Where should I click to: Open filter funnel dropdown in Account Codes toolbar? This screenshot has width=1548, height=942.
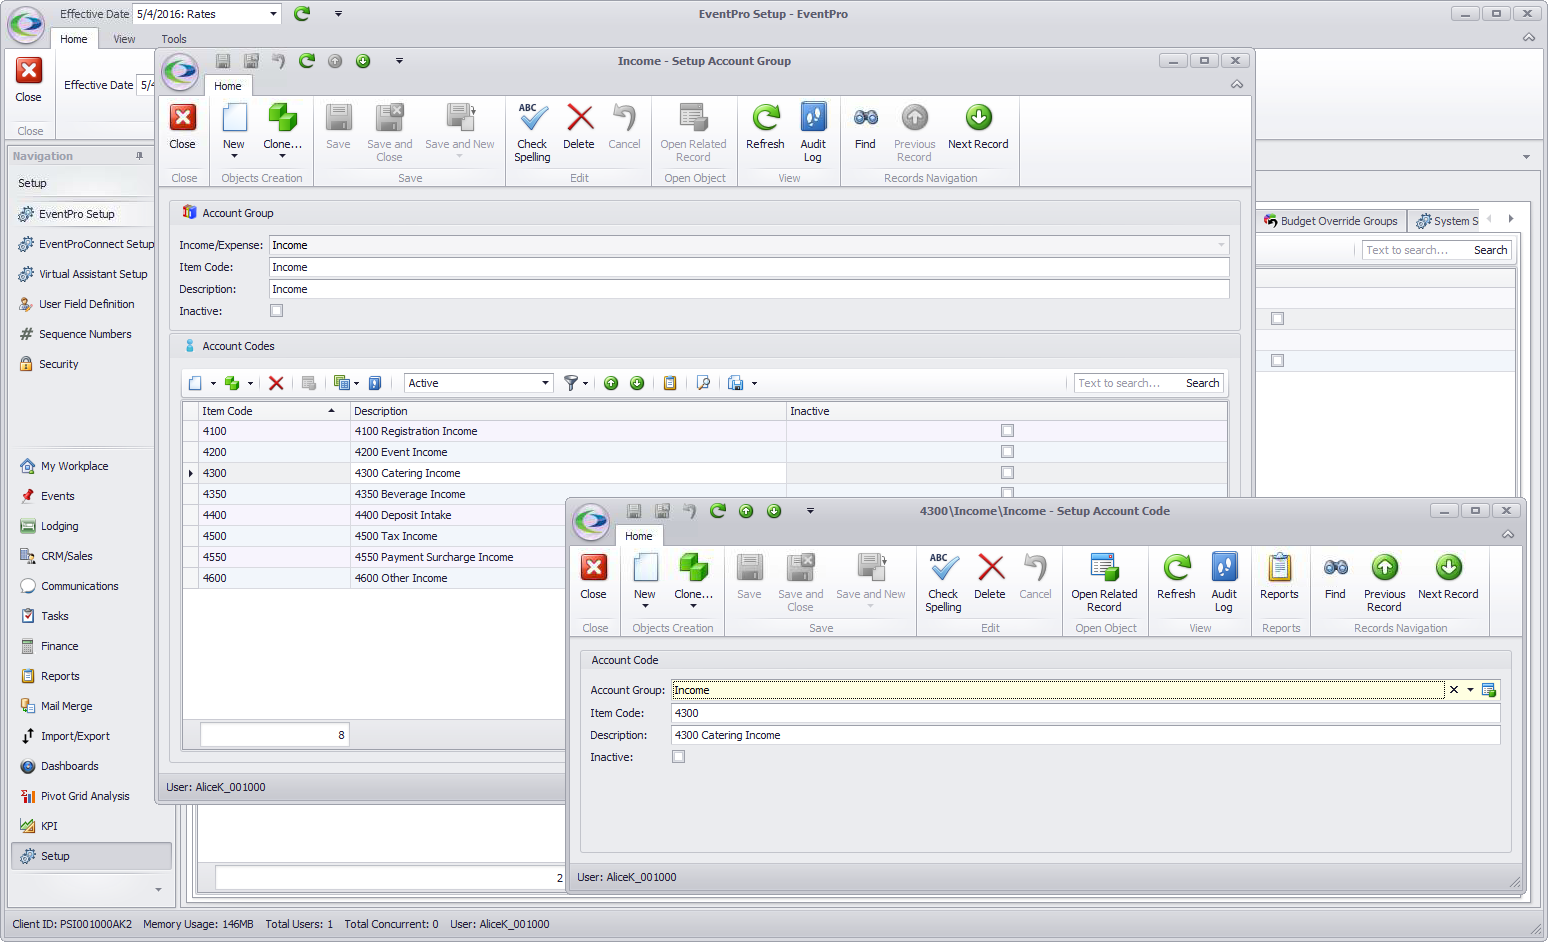pyautogui.click(x=585, y=384)
